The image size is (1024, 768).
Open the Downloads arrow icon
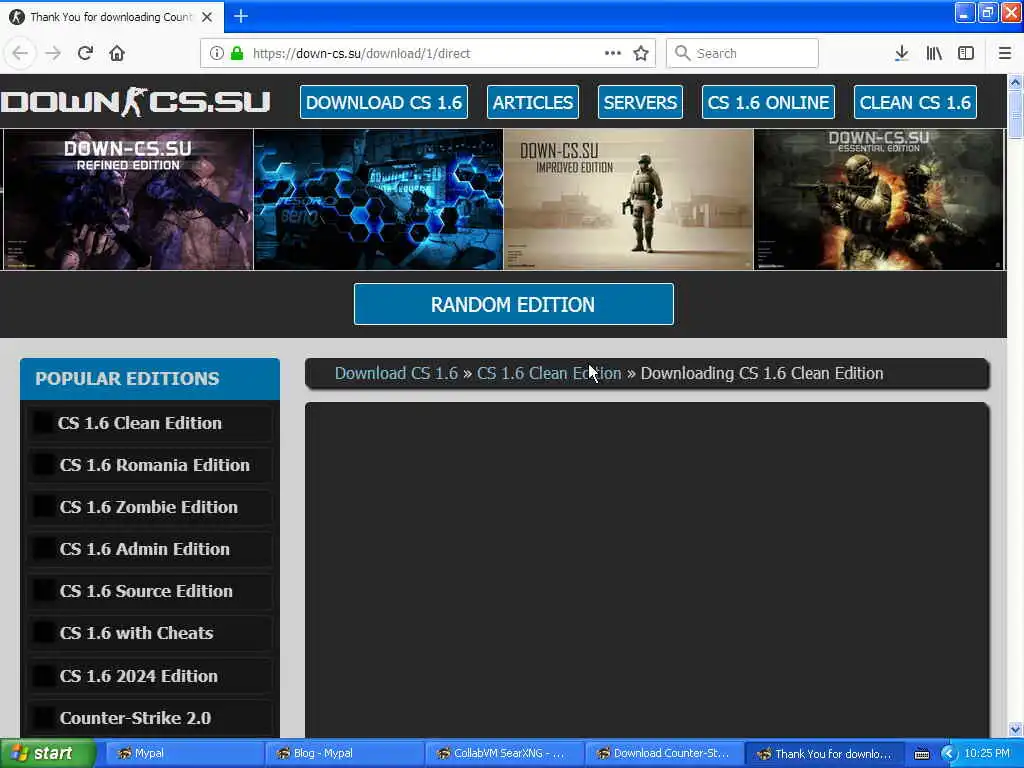click(901, 54)
